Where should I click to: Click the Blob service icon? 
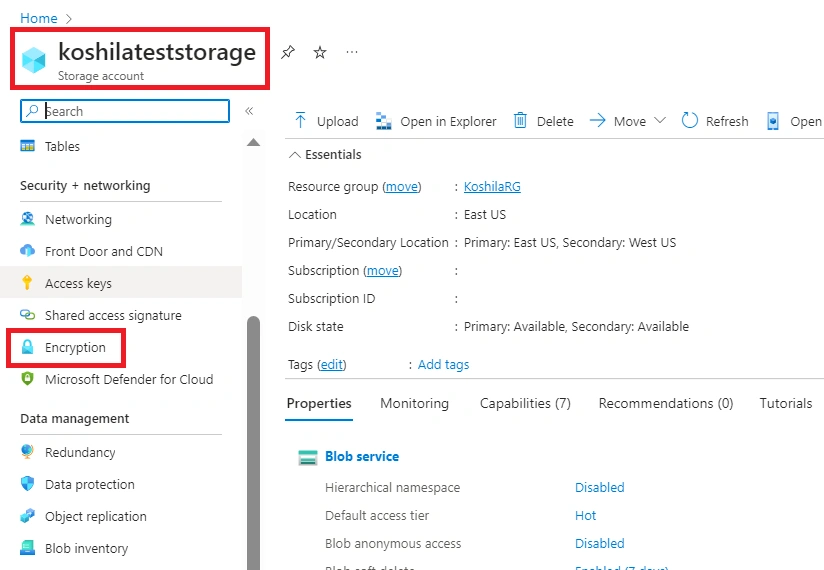tap(308, 457)
